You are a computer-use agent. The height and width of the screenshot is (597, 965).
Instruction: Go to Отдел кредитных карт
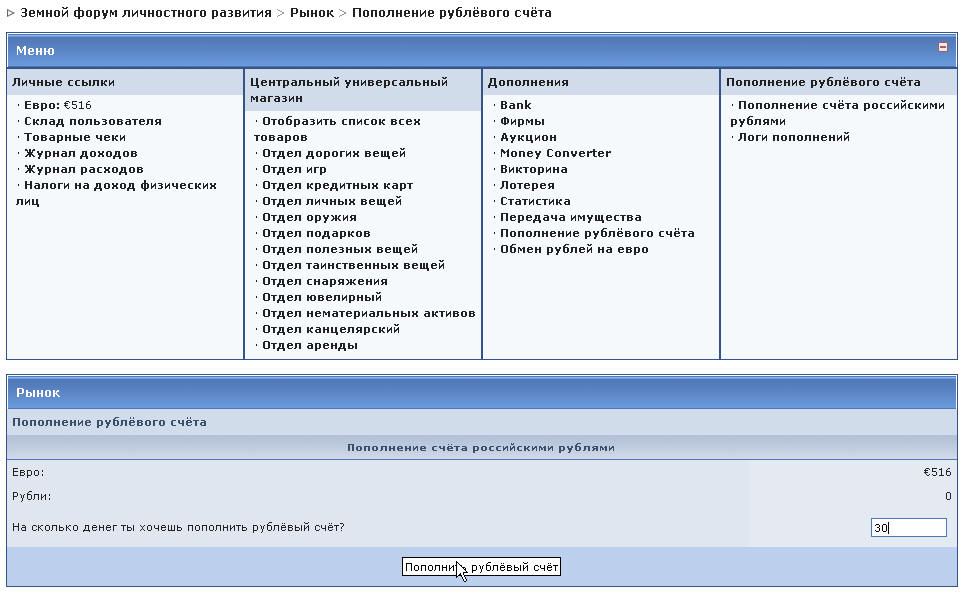click(x=338, y=185)
